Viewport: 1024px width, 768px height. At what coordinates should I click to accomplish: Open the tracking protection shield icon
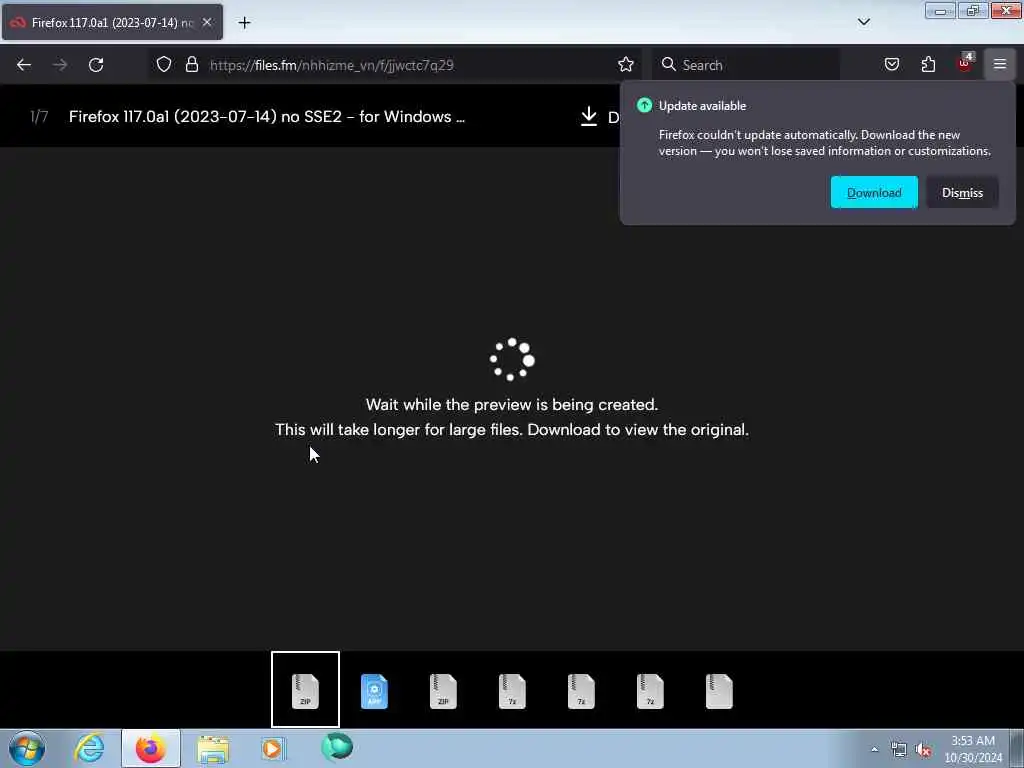[x=164, y=64]
